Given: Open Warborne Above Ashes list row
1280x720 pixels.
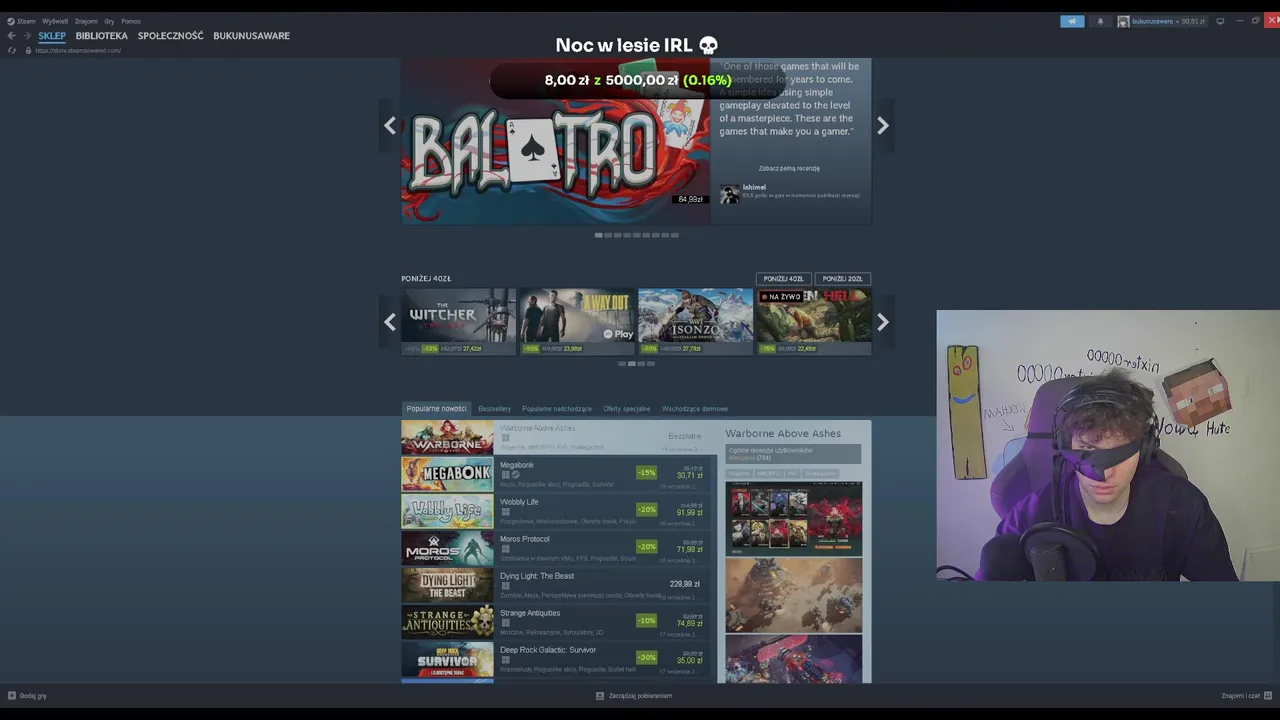Looking at the screenshot, I should coord(559,437).
